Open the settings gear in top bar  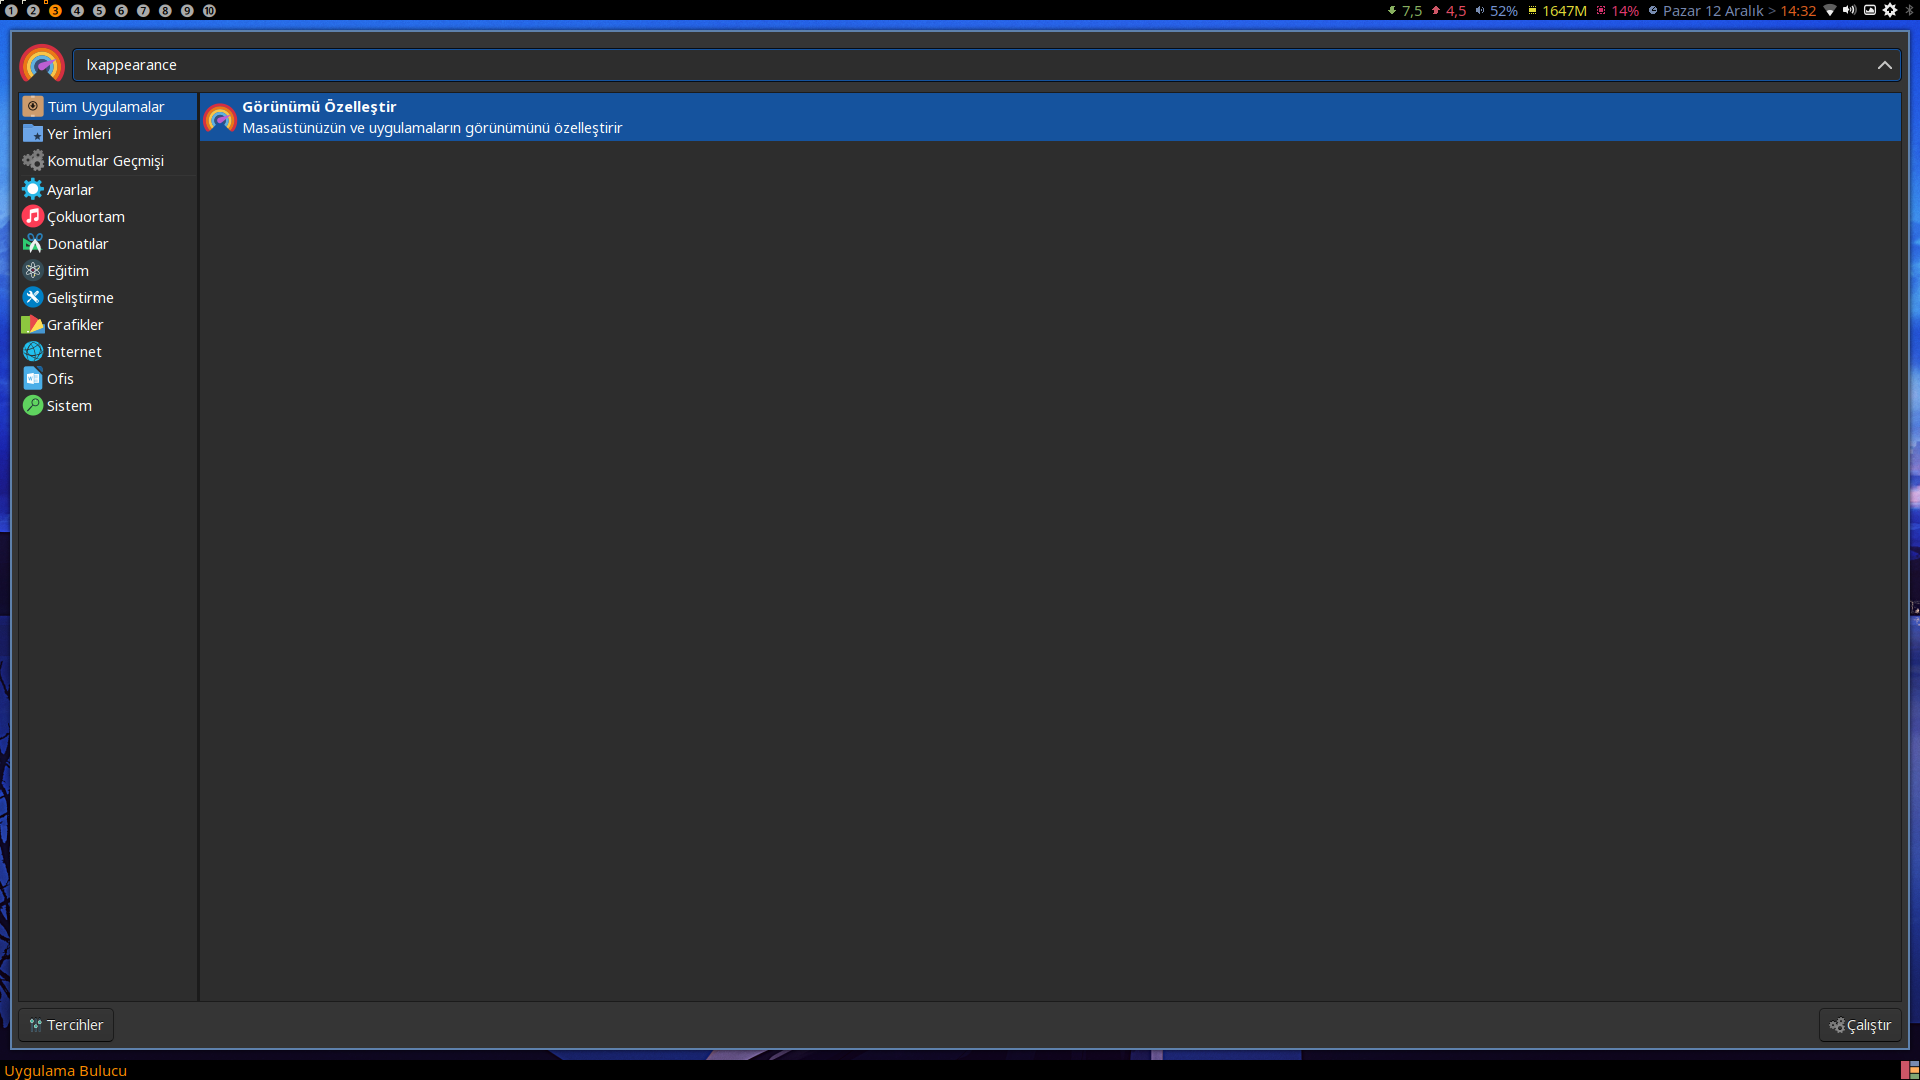click(1890, 10)
